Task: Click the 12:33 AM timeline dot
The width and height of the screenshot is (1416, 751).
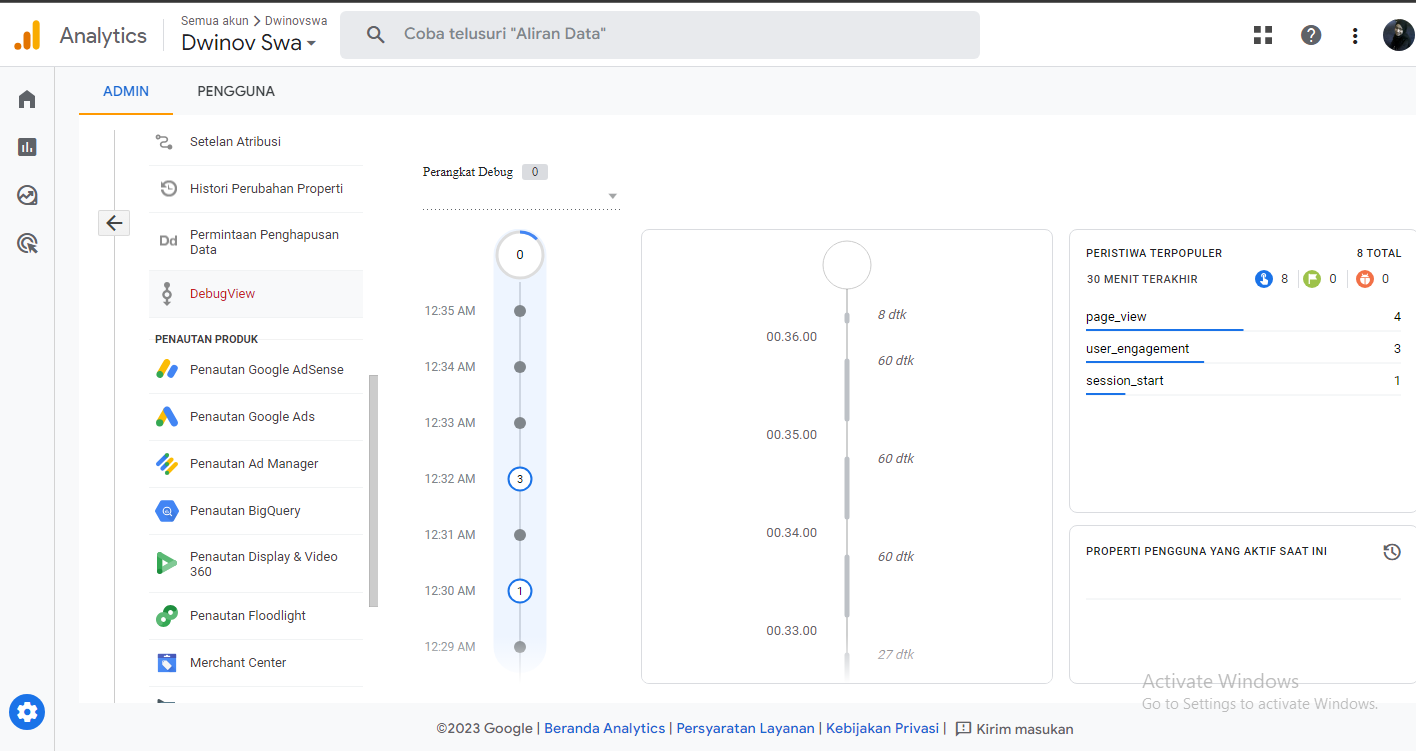Action: click(519, 423)
